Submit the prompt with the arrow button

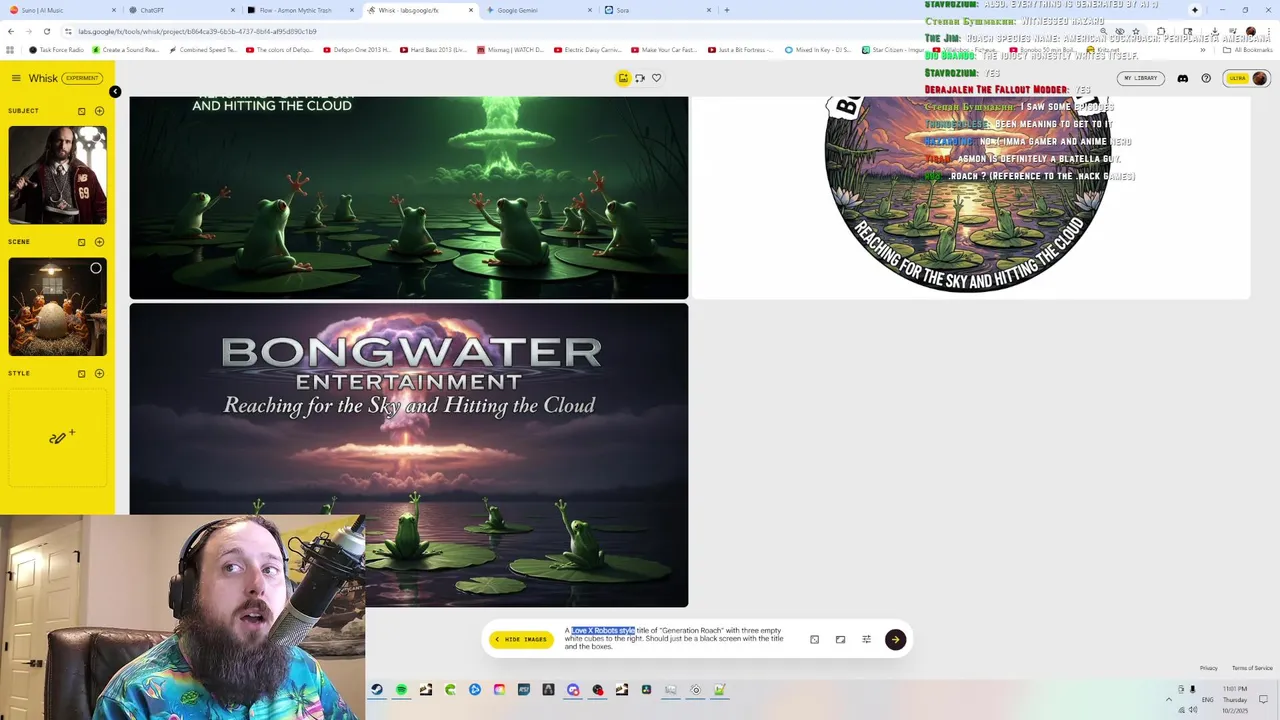(895, 639)
